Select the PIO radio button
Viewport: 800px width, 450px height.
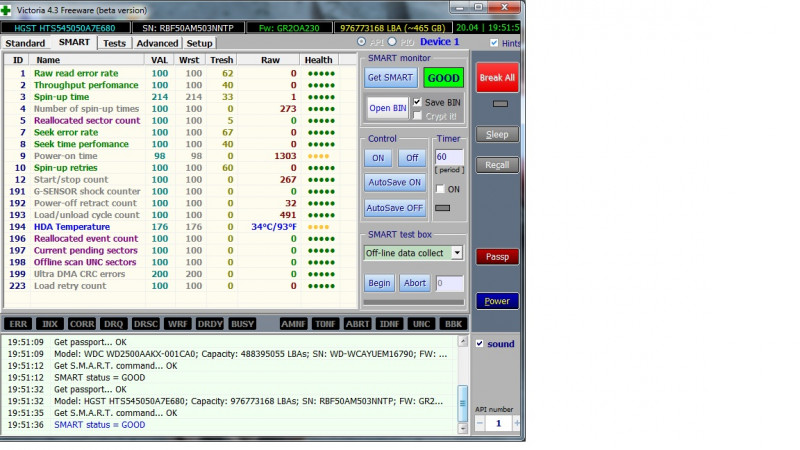[x=392, y=42]
